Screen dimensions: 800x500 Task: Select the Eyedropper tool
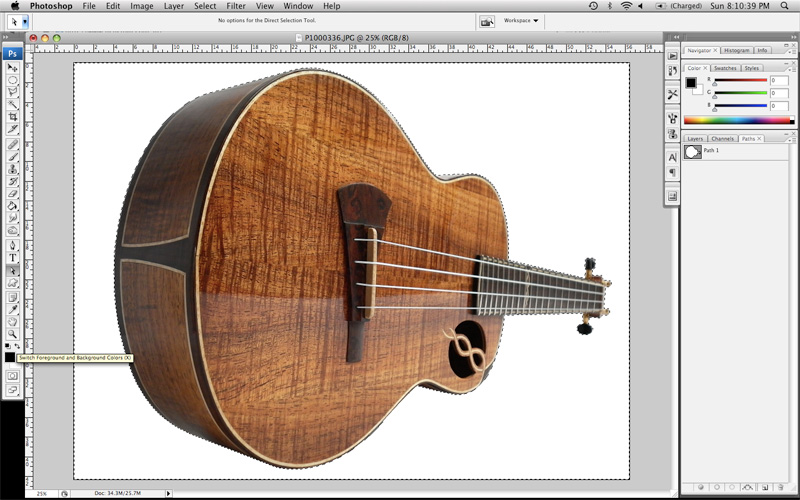point(12,310)
